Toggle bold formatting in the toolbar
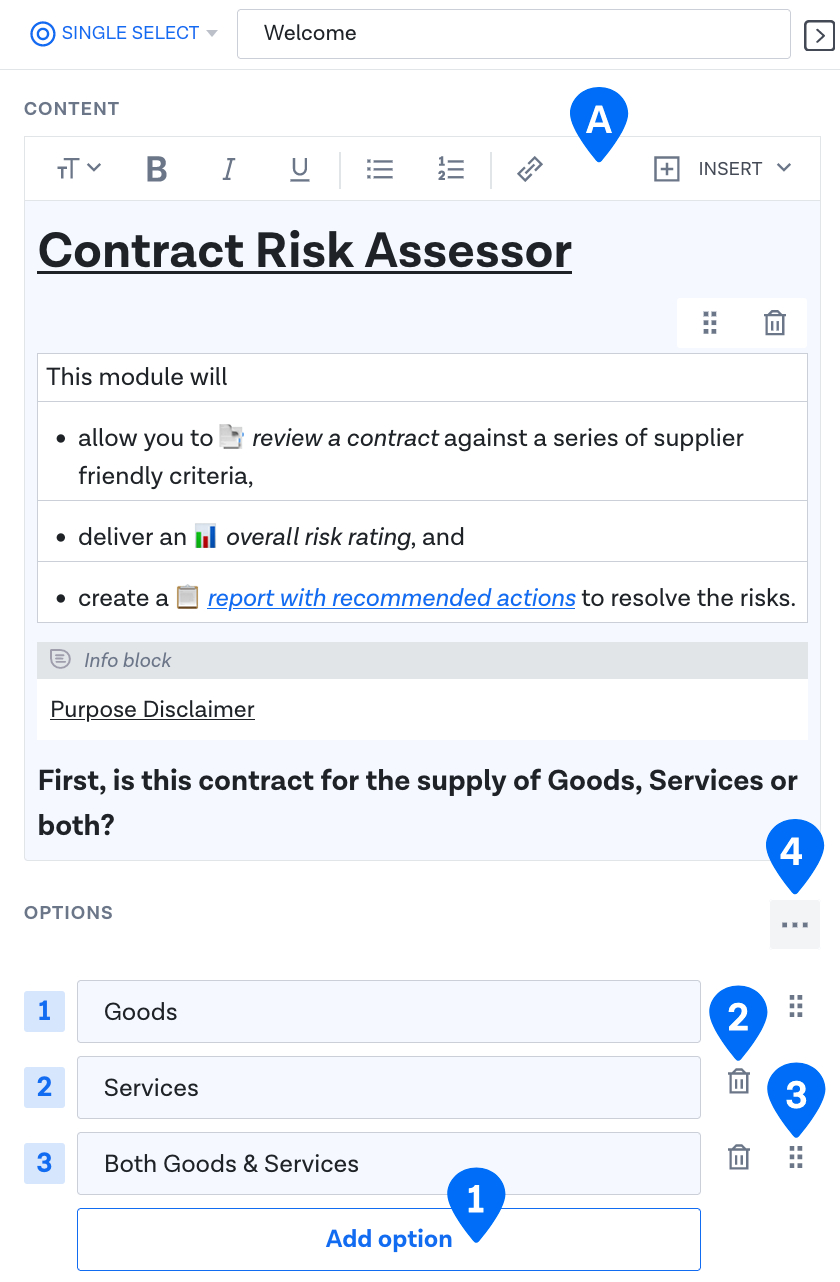Image resolution: width=840 pixels, height=1282 pixels. [x=156, y=169]
